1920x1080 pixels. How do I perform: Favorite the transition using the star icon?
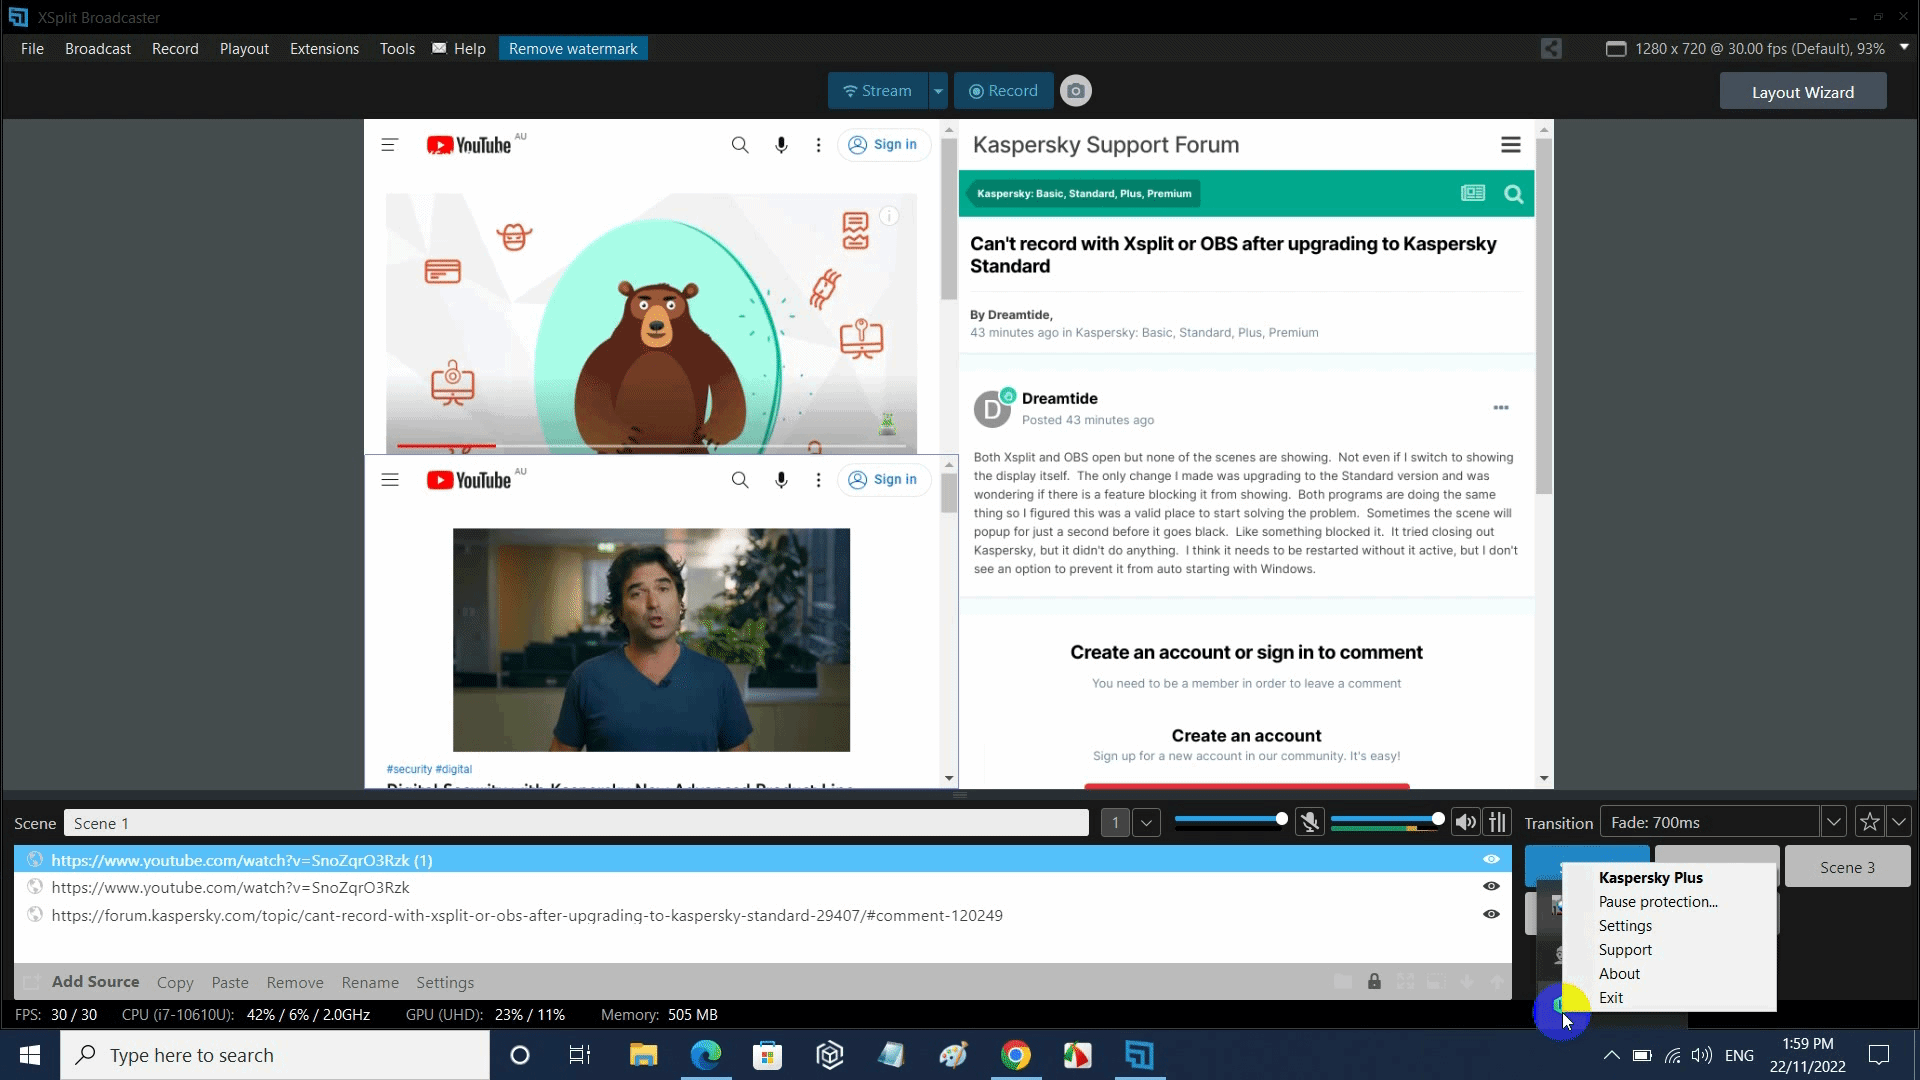(1868, 821)
